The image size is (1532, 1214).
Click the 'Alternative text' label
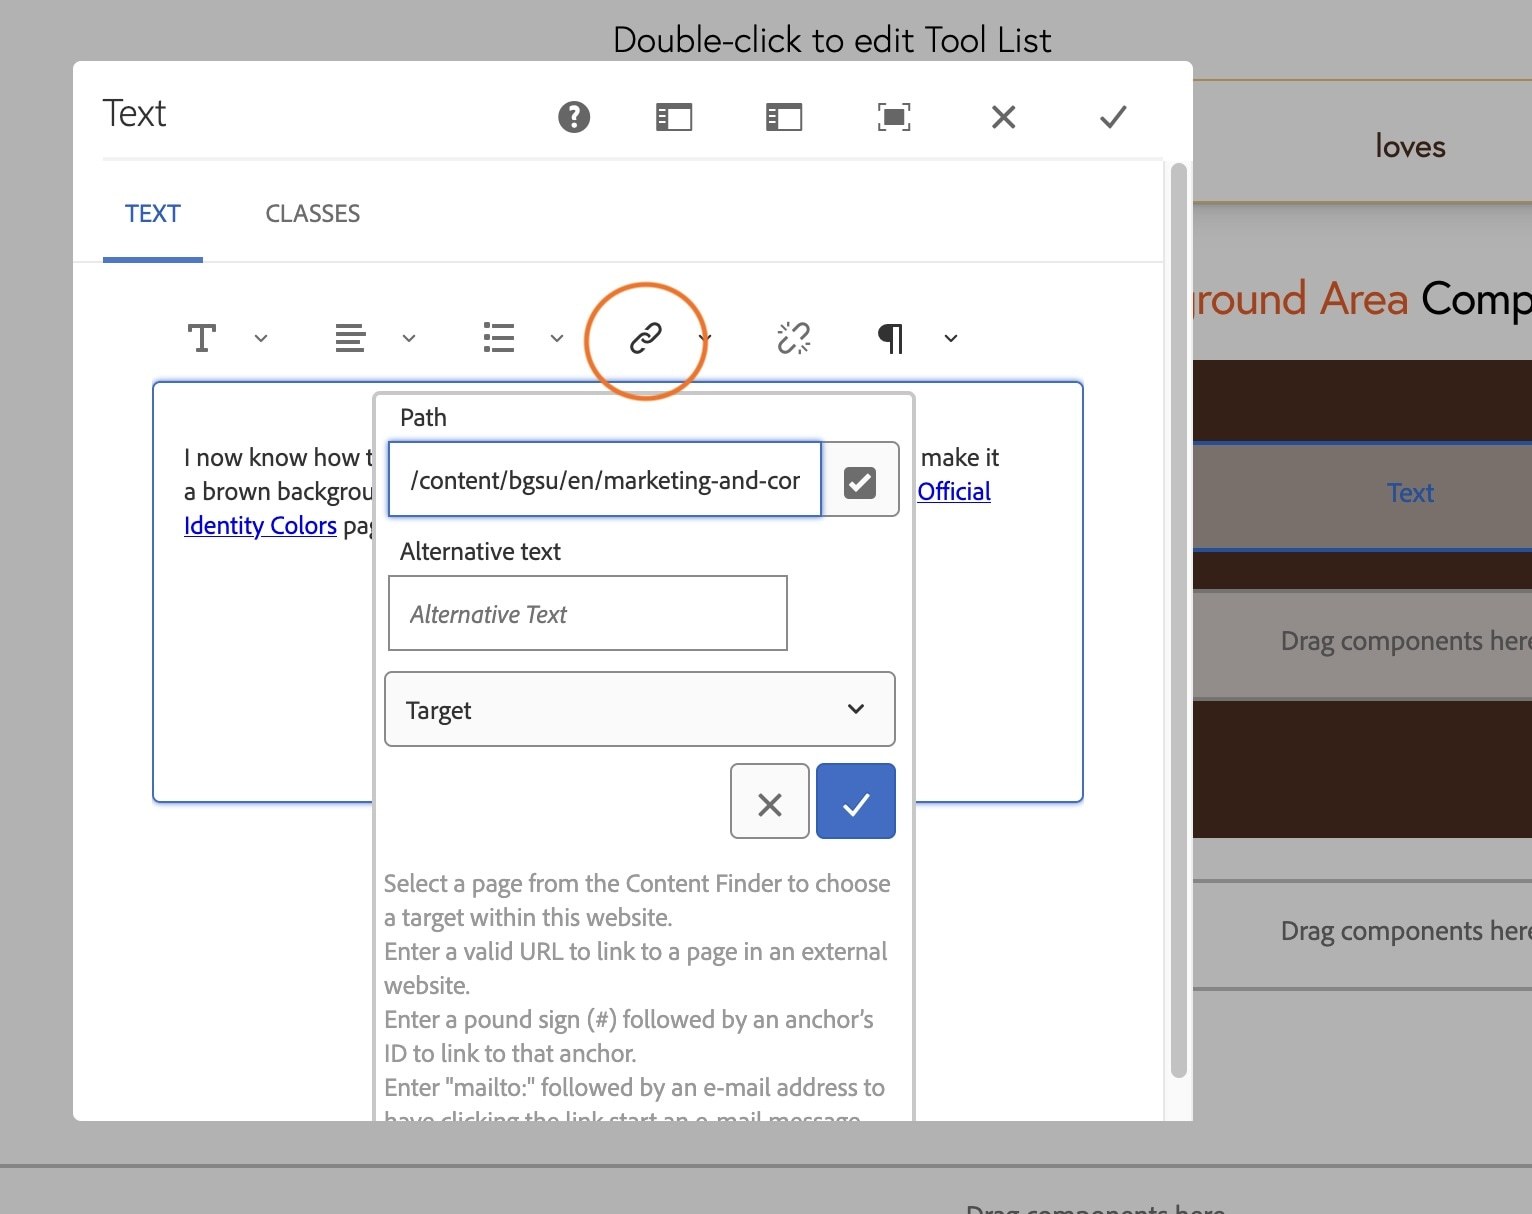pos(480,552)
